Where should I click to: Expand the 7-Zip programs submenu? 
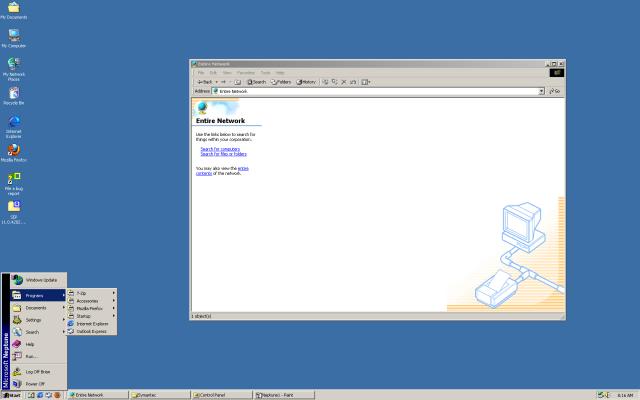[92, 293]
